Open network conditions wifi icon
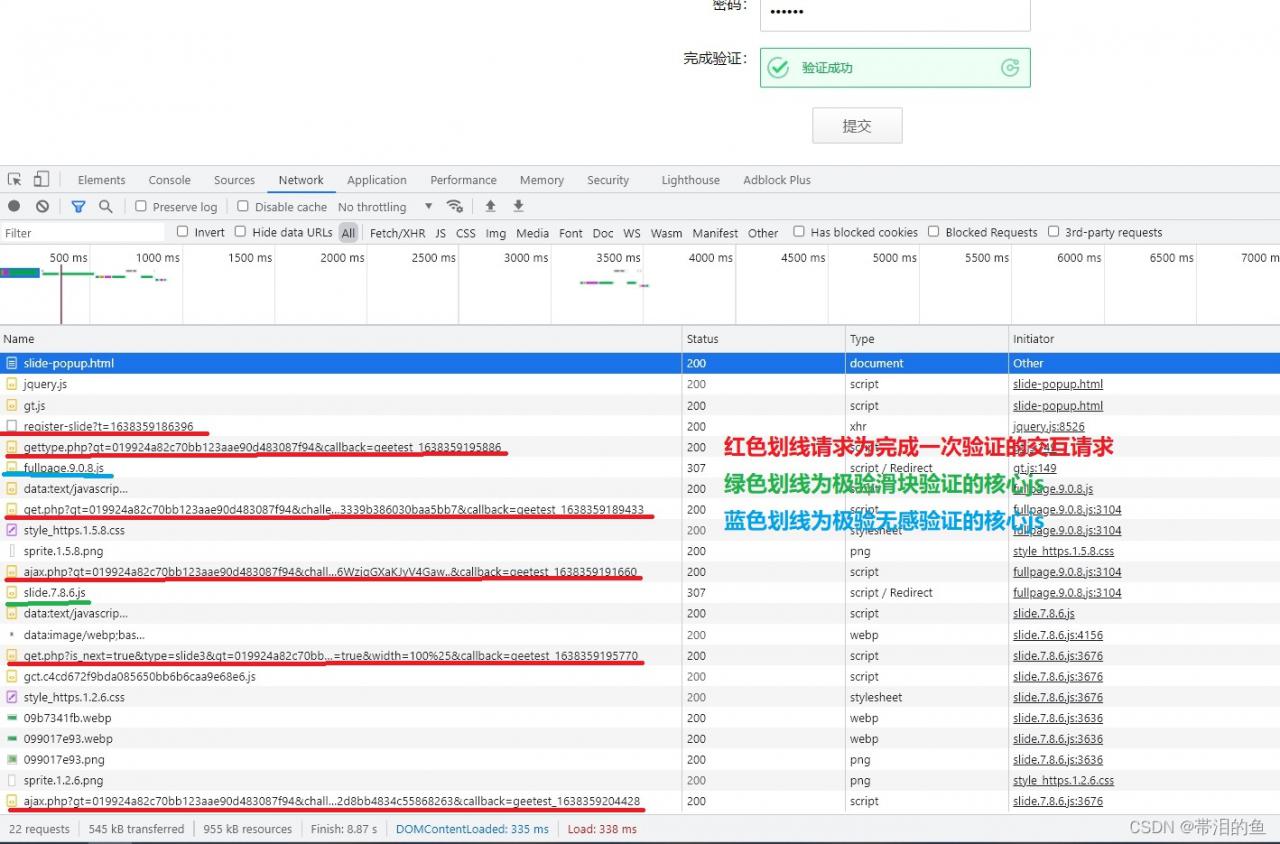The height and width of the screenshot is (844, 1280). point(455,206)
